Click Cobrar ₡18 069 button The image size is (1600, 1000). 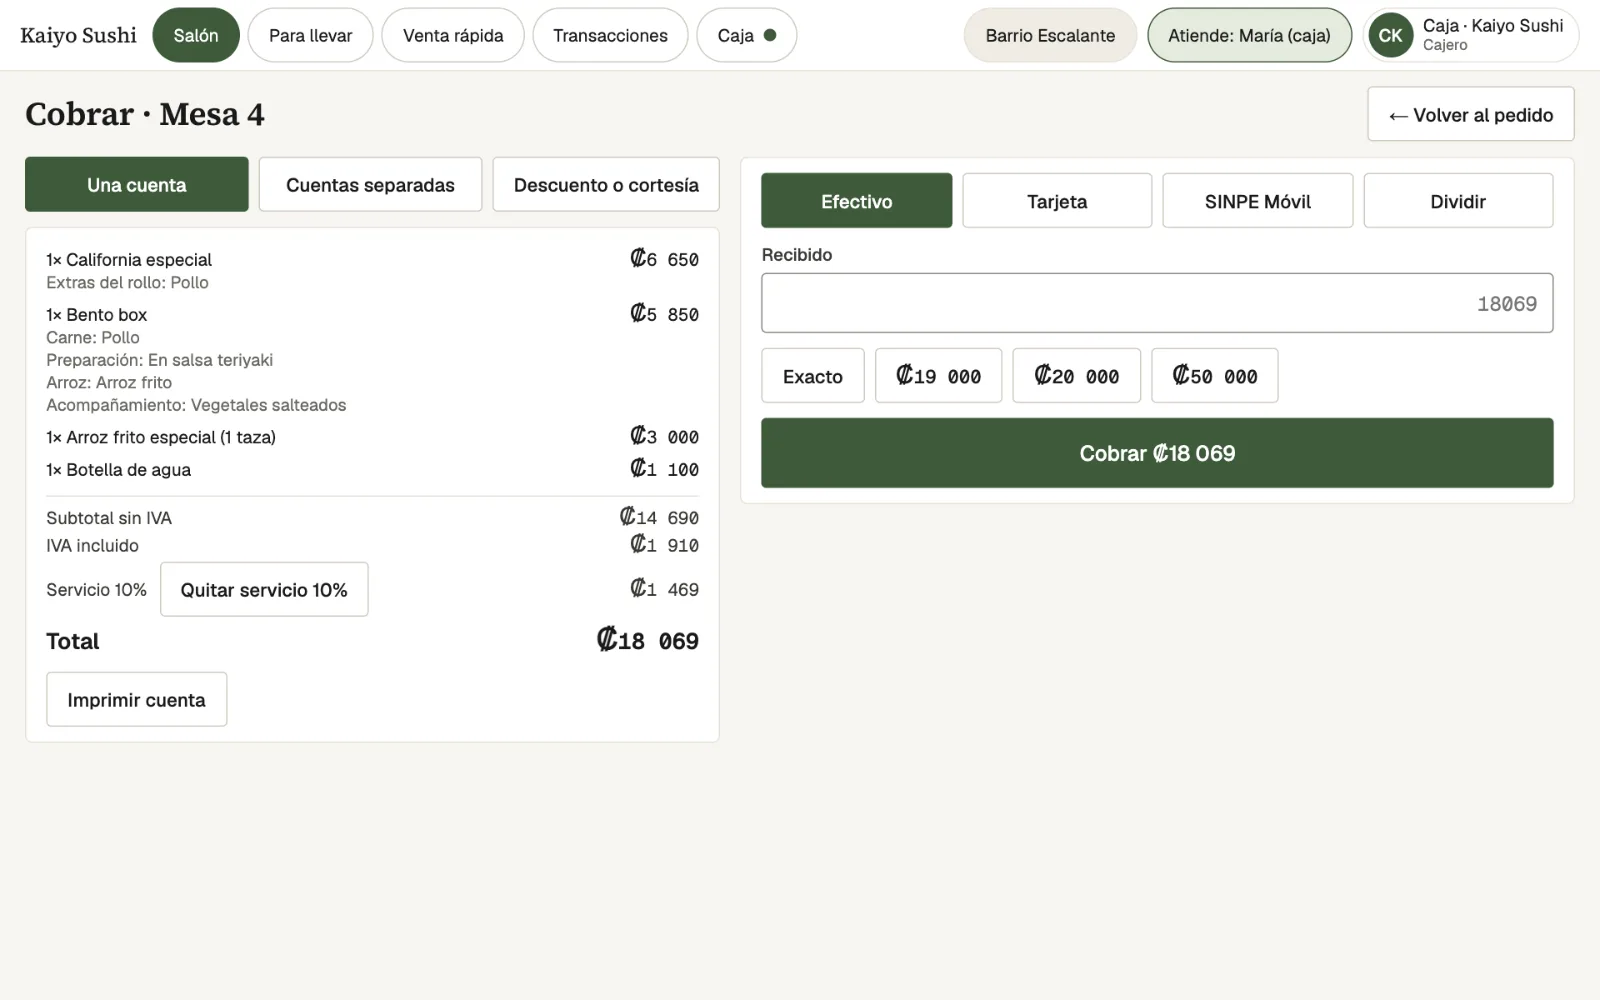[x=1157, y=453]
